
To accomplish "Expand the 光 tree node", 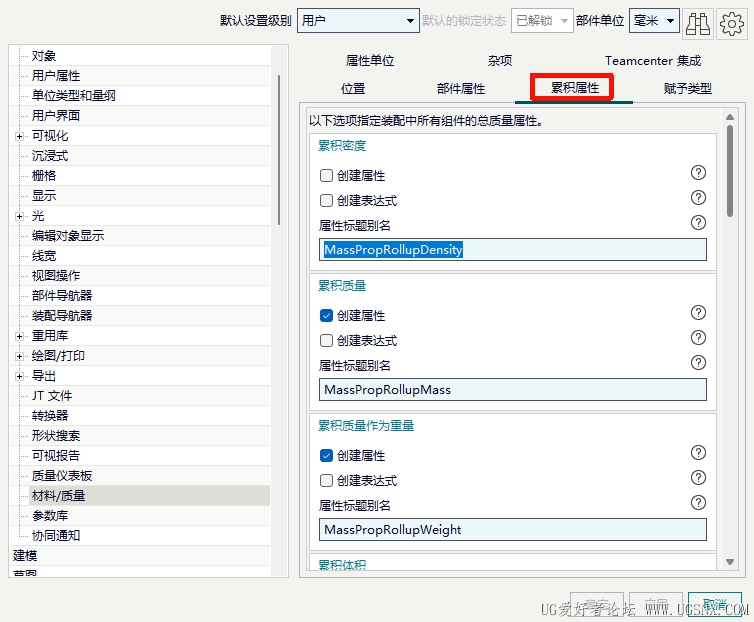I will [x=19, y=216].
